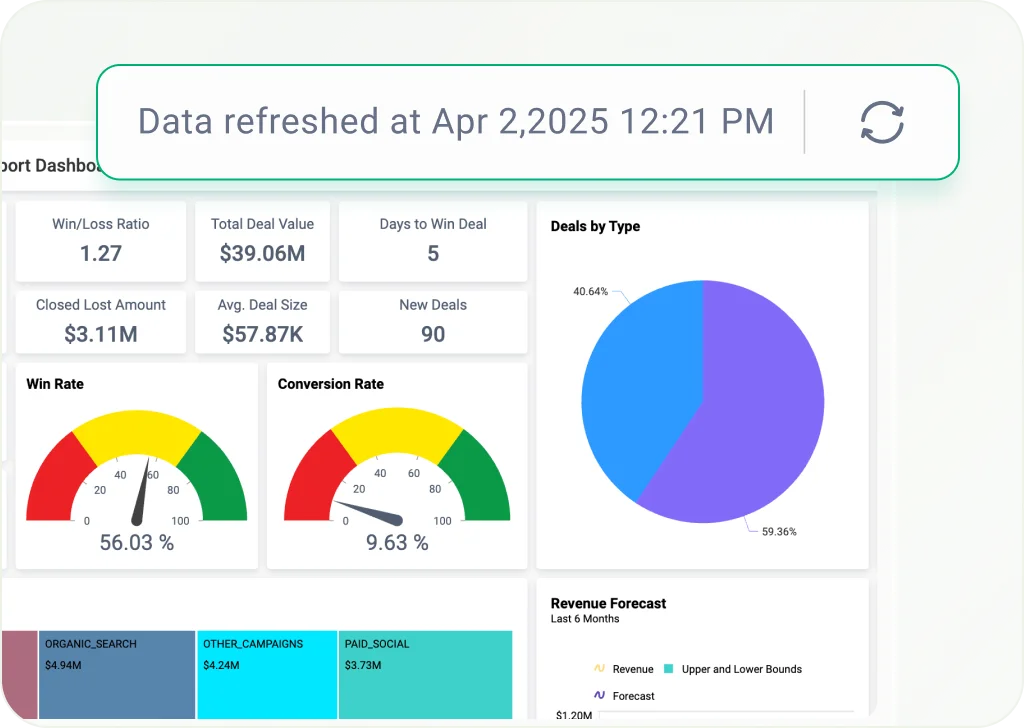Click the New Deals count card

point(432,322)
